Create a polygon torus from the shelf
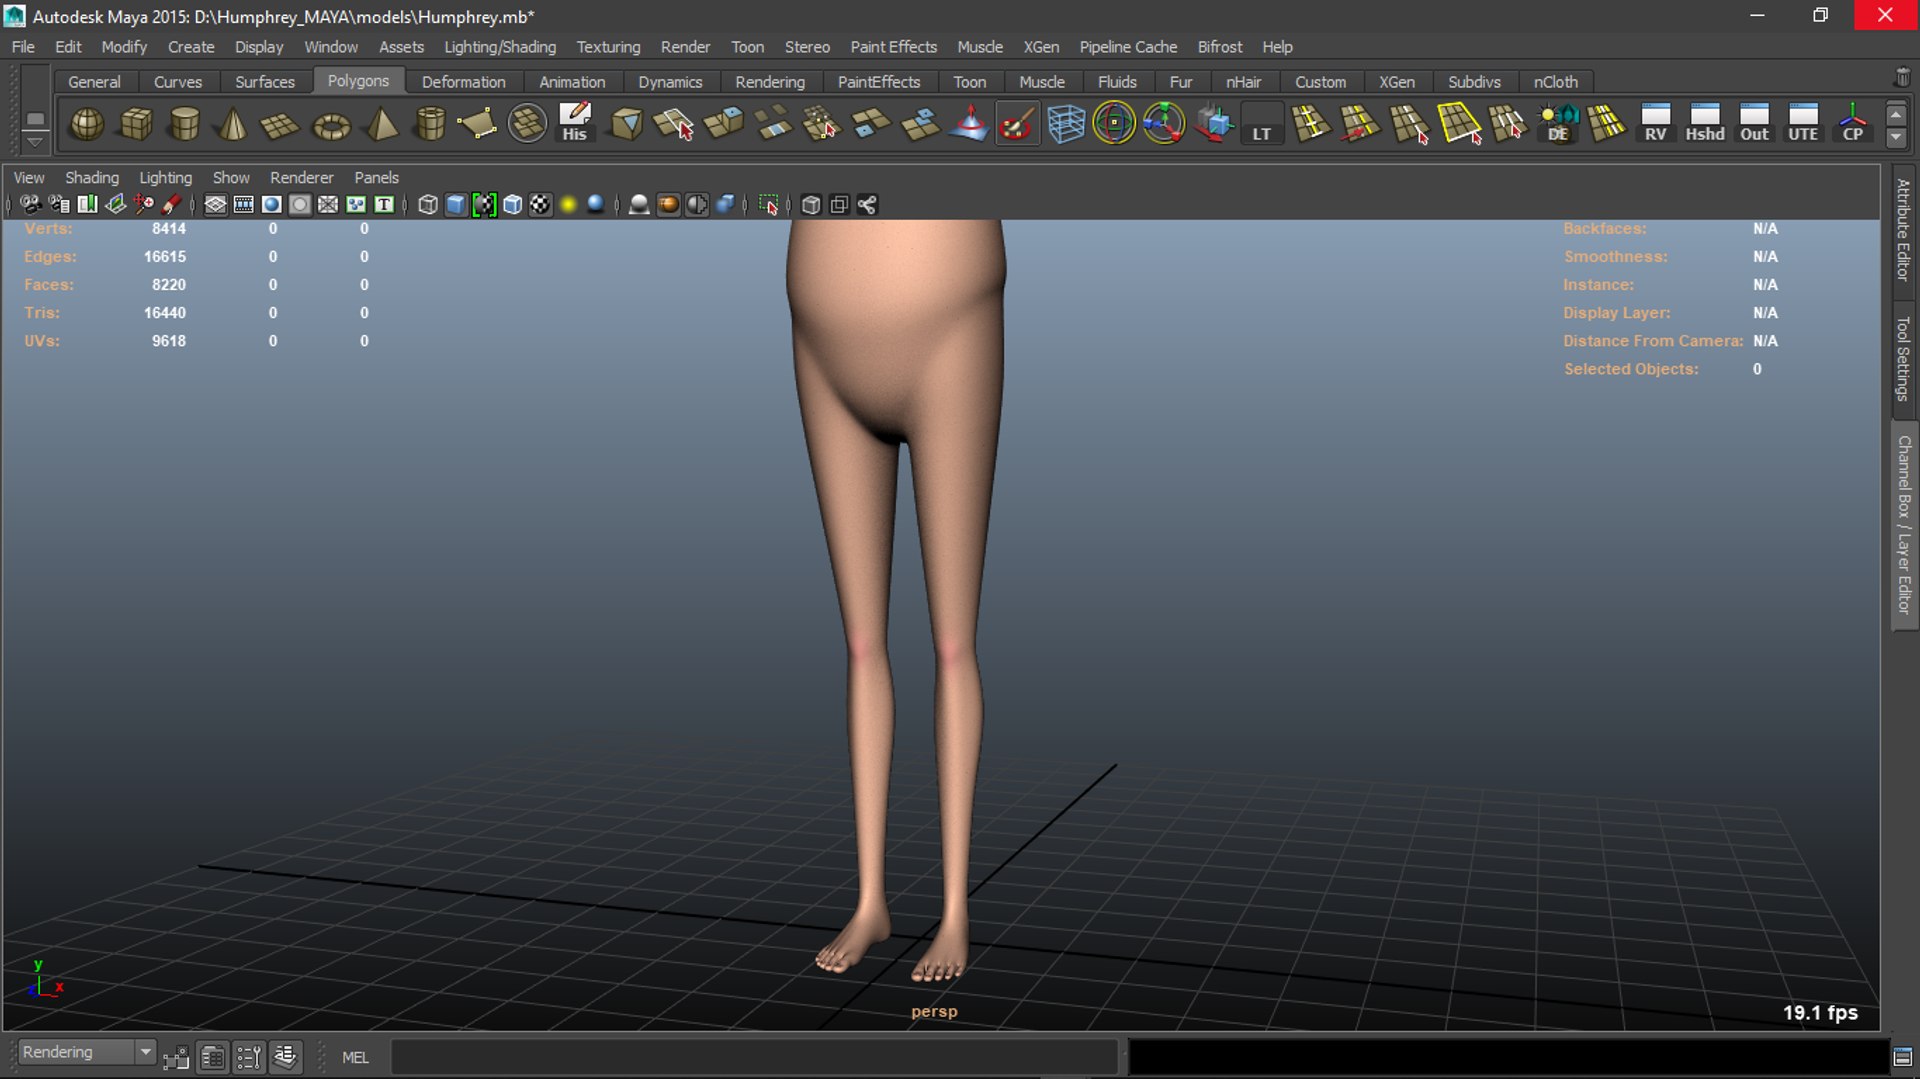Viewport: 1920px width, 1079px height. coord(331,124)
